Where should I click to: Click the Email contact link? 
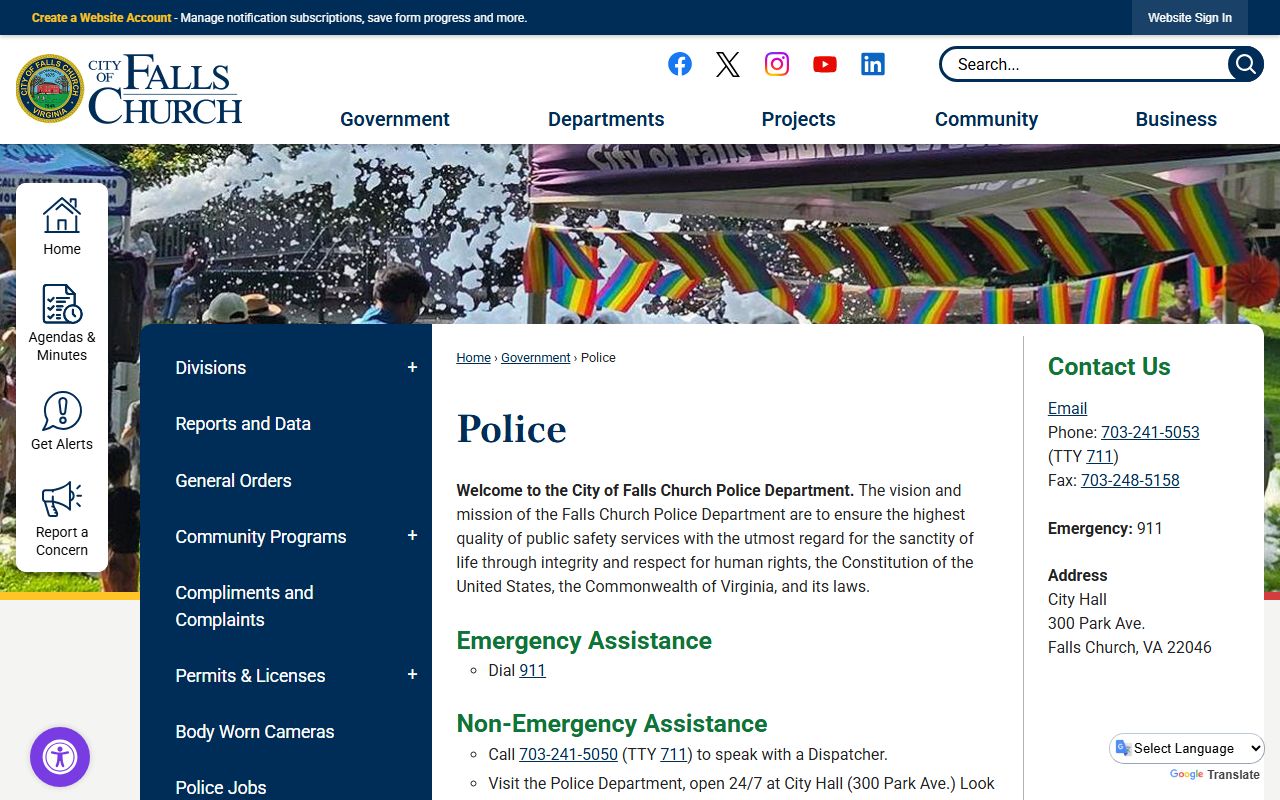click(1067, 408)
